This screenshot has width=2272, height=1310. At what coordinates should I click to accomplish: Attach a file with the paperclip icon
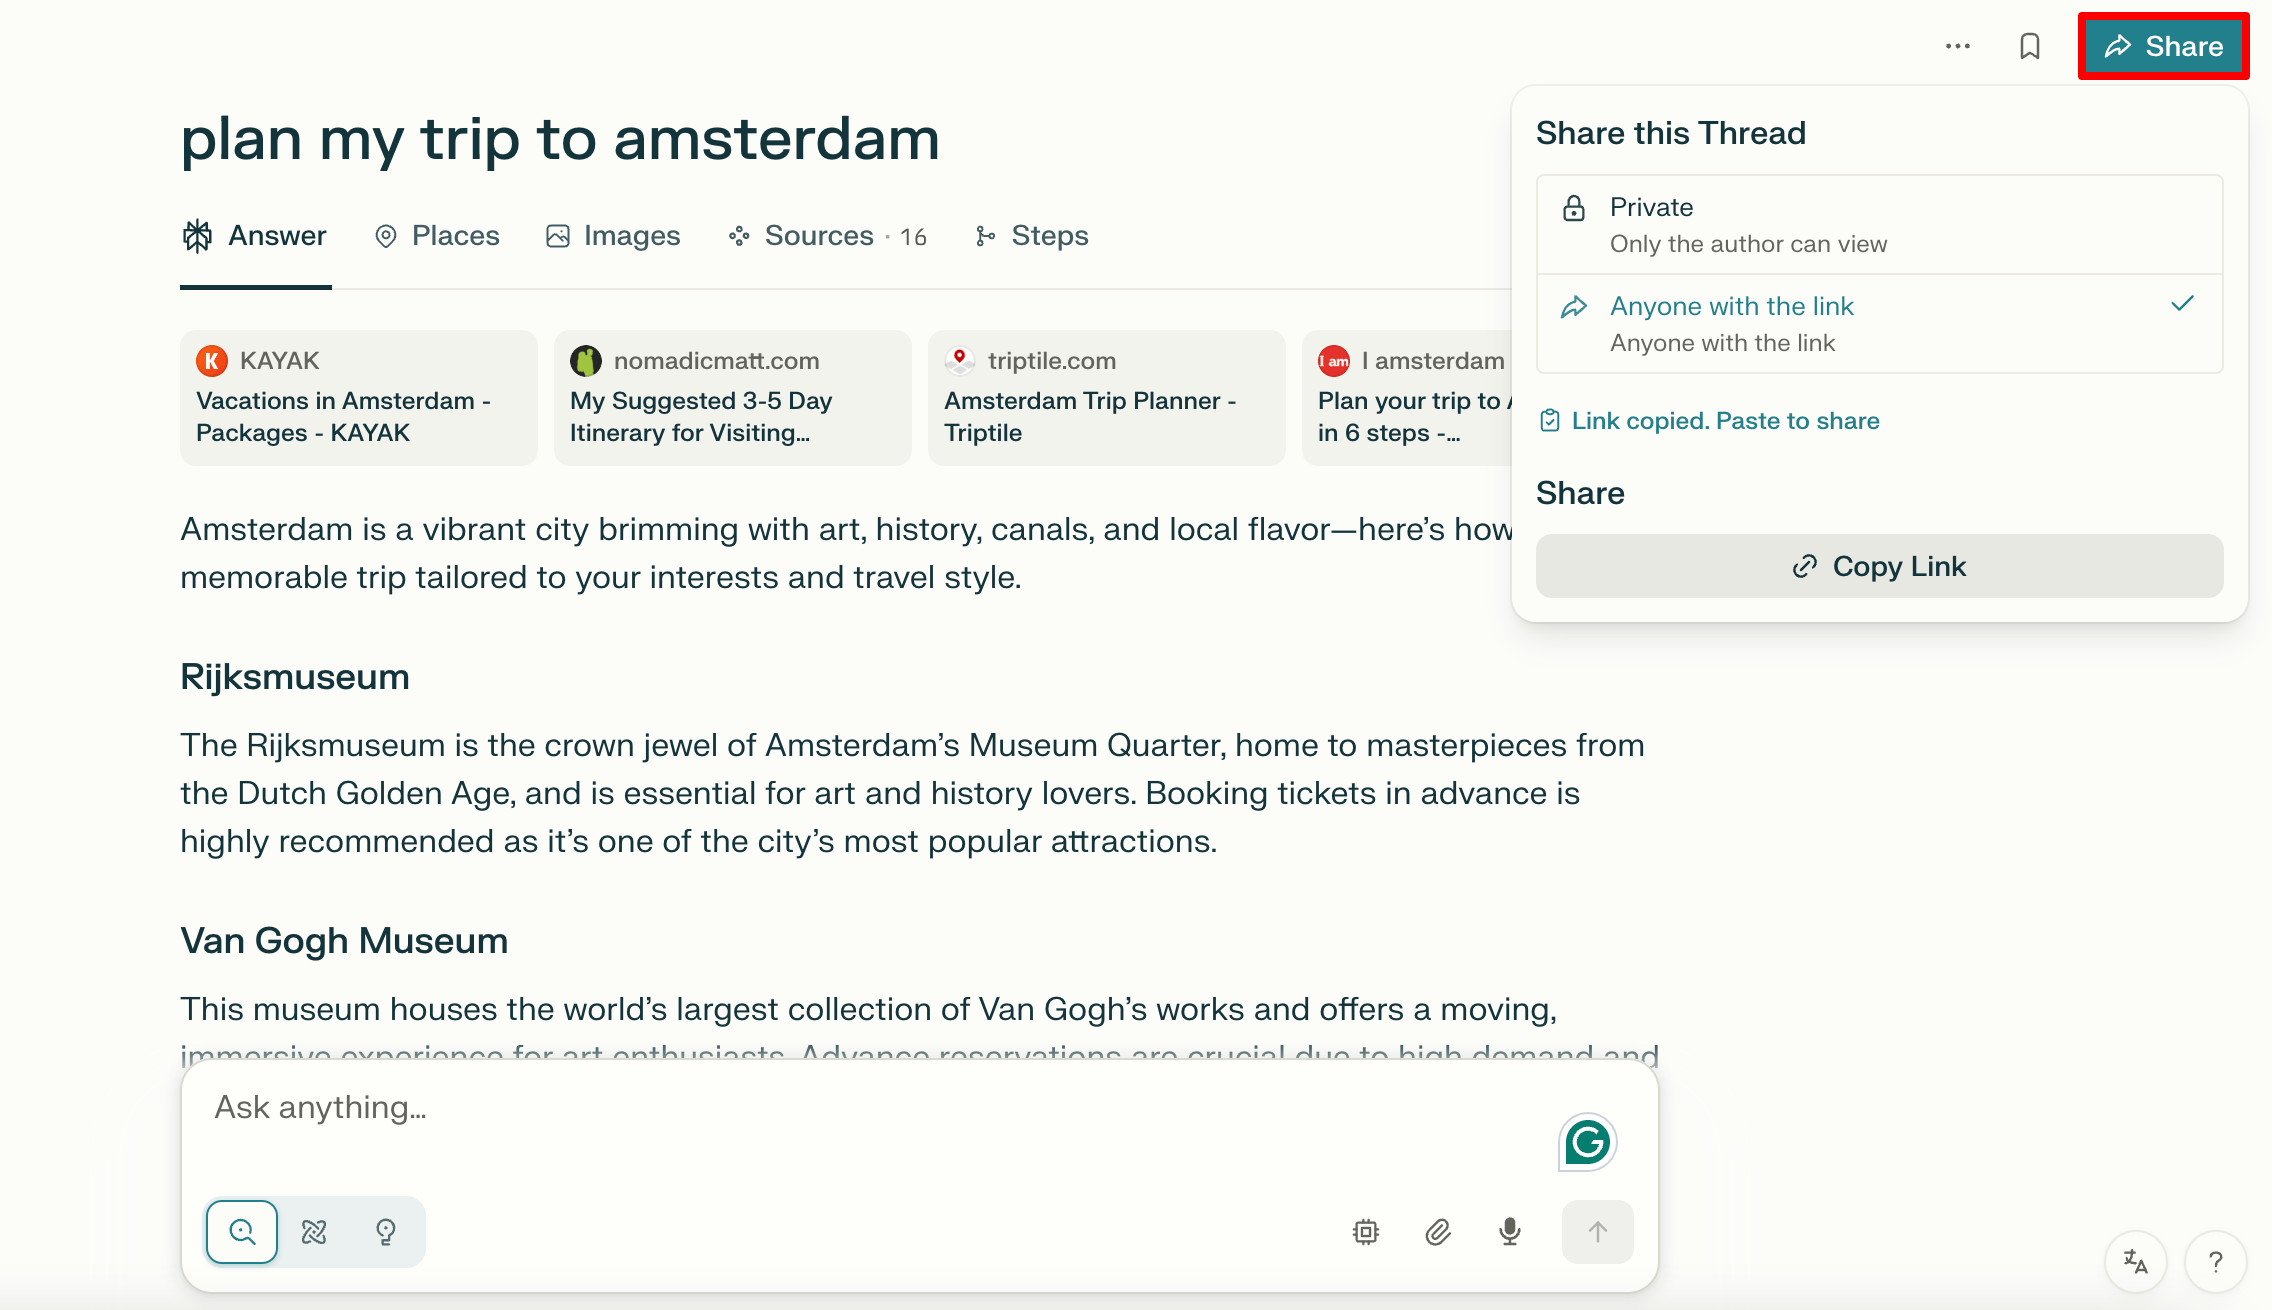[x=1438, y=1232]
